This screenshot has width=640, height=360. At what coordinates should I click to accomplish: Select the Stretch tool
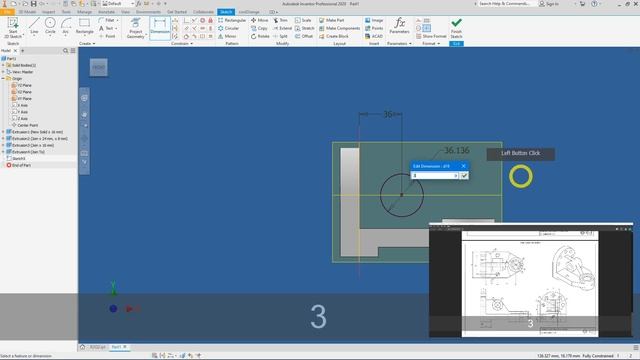pos(304,28)
